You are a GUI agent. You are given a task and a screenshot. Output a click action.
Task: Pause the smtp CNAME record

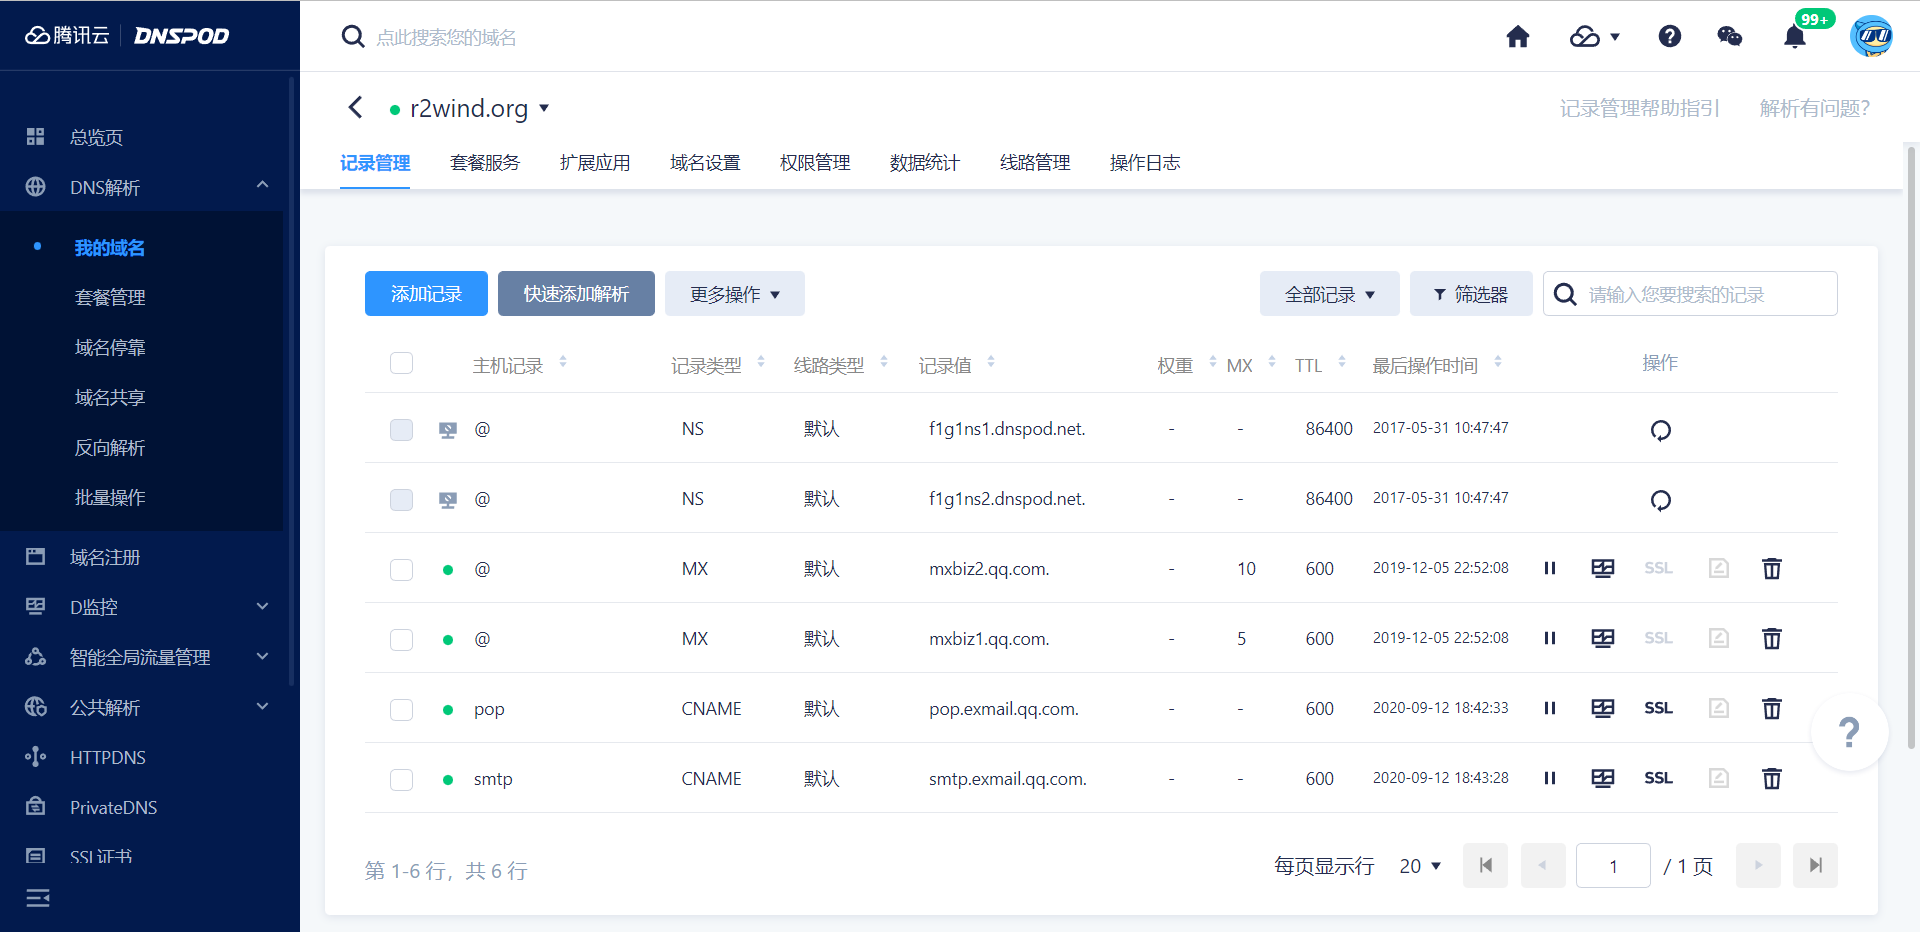[1549, 778]
